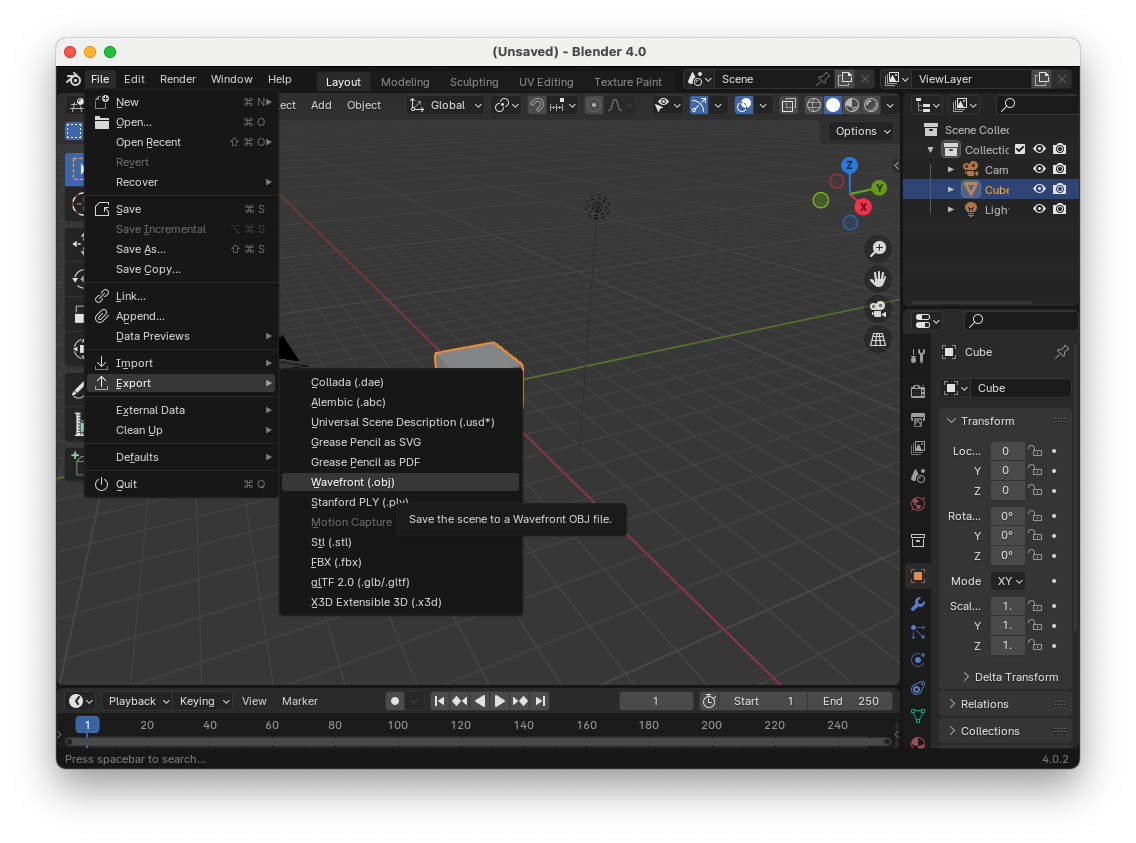
Task: Open the Physics properties tab
Action: pyautogui.click(x=918, y=660)
